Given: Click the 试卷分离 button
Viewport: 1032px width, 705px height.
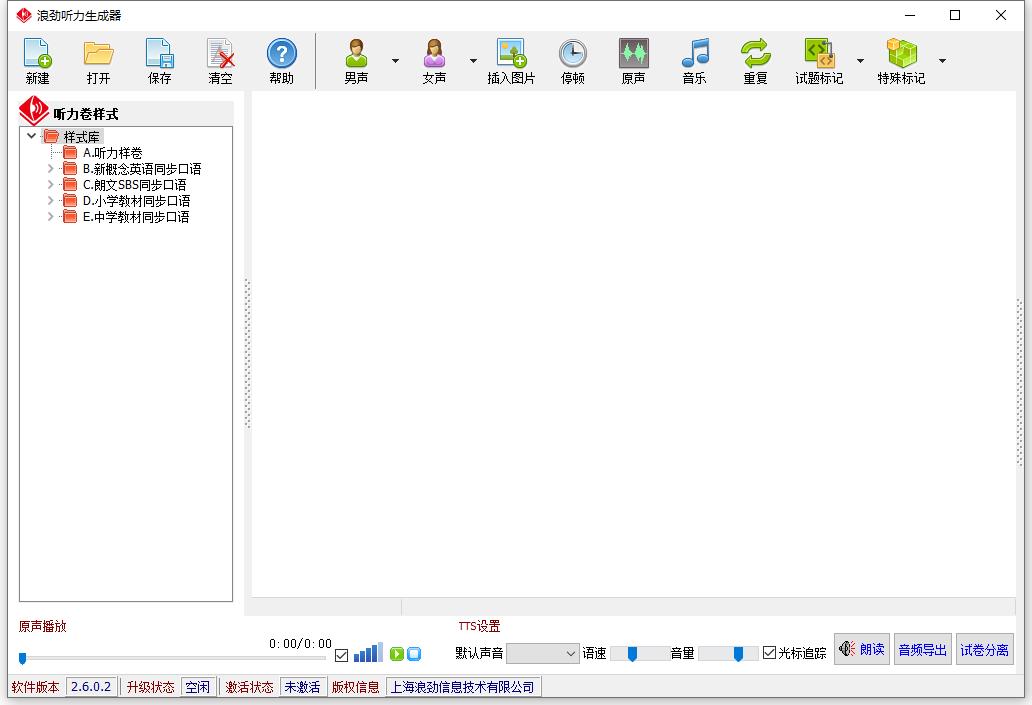Looking at the screenshot, I should 985,650.
